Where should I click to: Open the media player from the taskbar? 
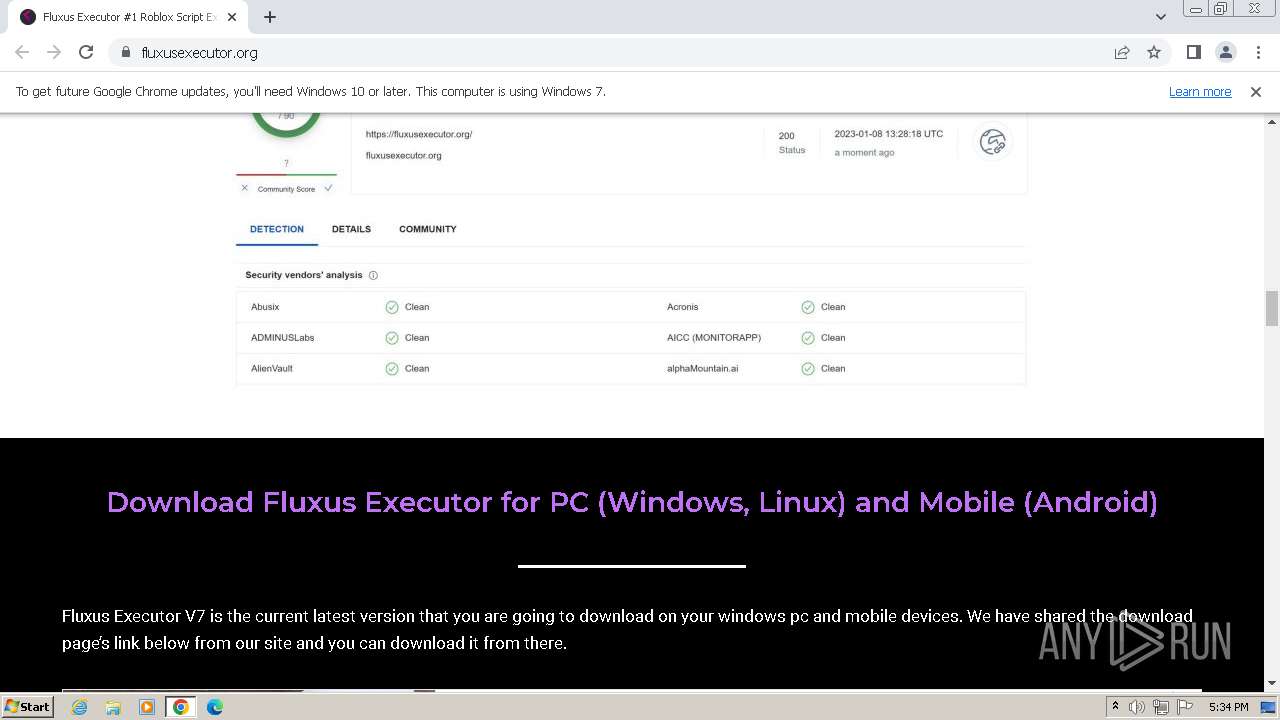pyautogui.click(x=147, y=707)
